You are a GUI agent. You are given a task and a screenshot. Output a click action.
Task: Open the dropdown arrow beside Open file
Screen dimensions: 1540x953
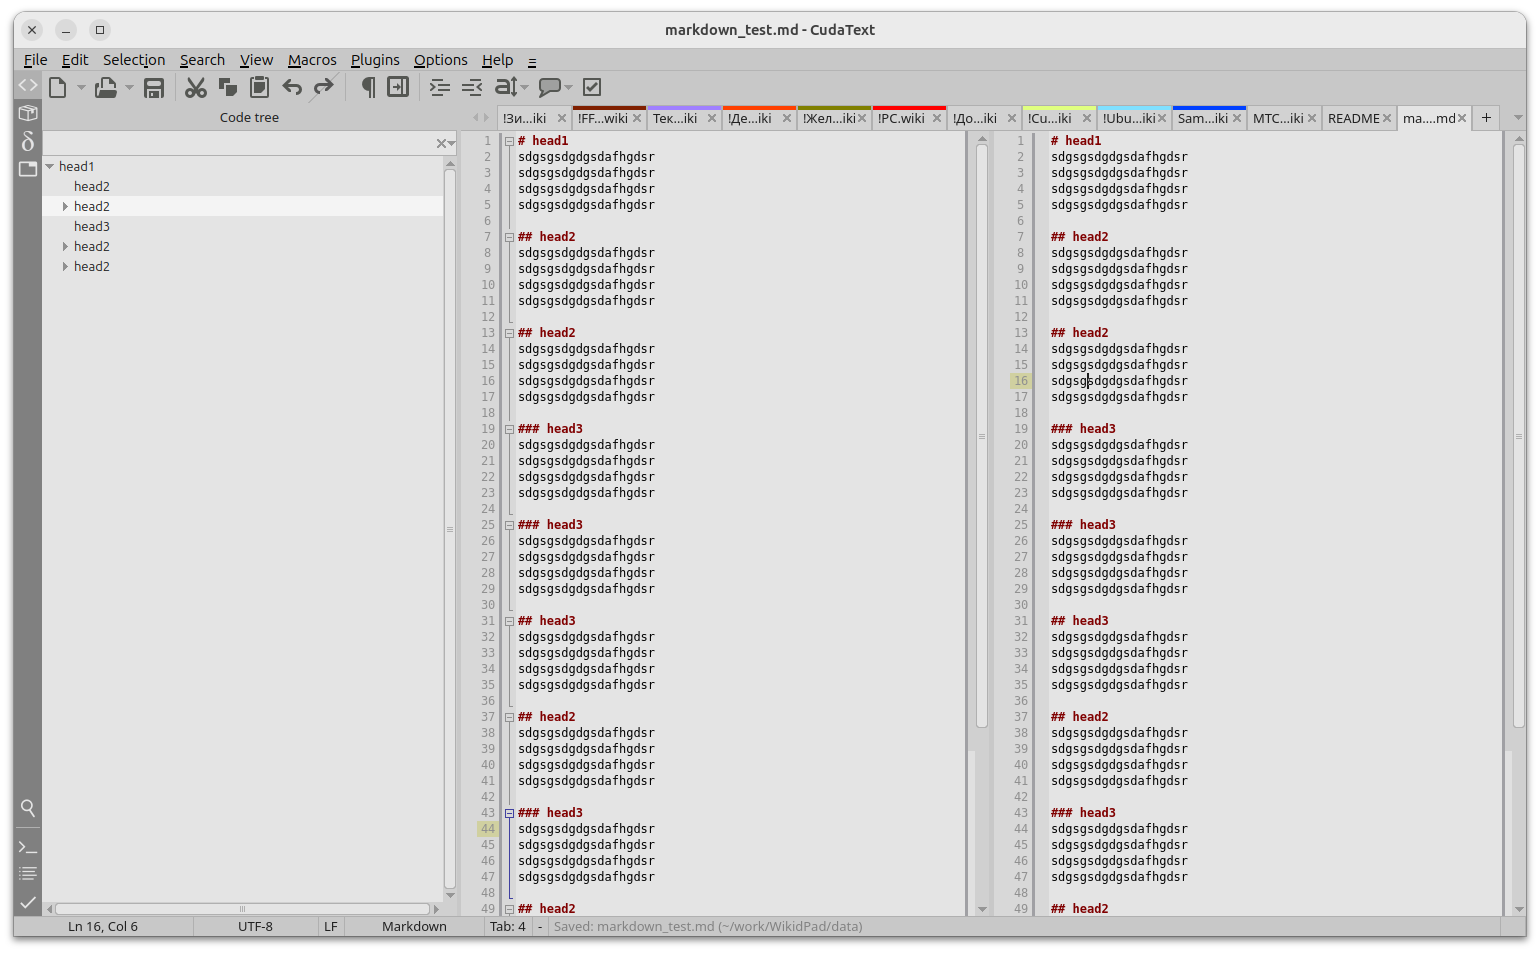point(129,88)
